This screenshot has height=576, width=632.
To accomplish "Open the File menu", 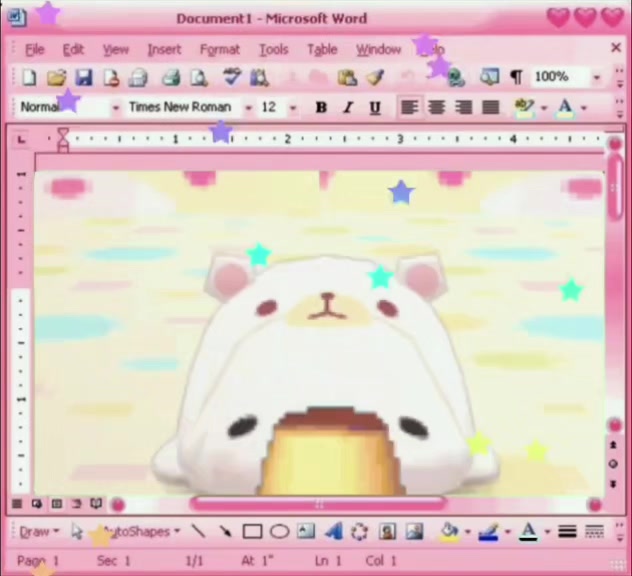I will (35, 50).
